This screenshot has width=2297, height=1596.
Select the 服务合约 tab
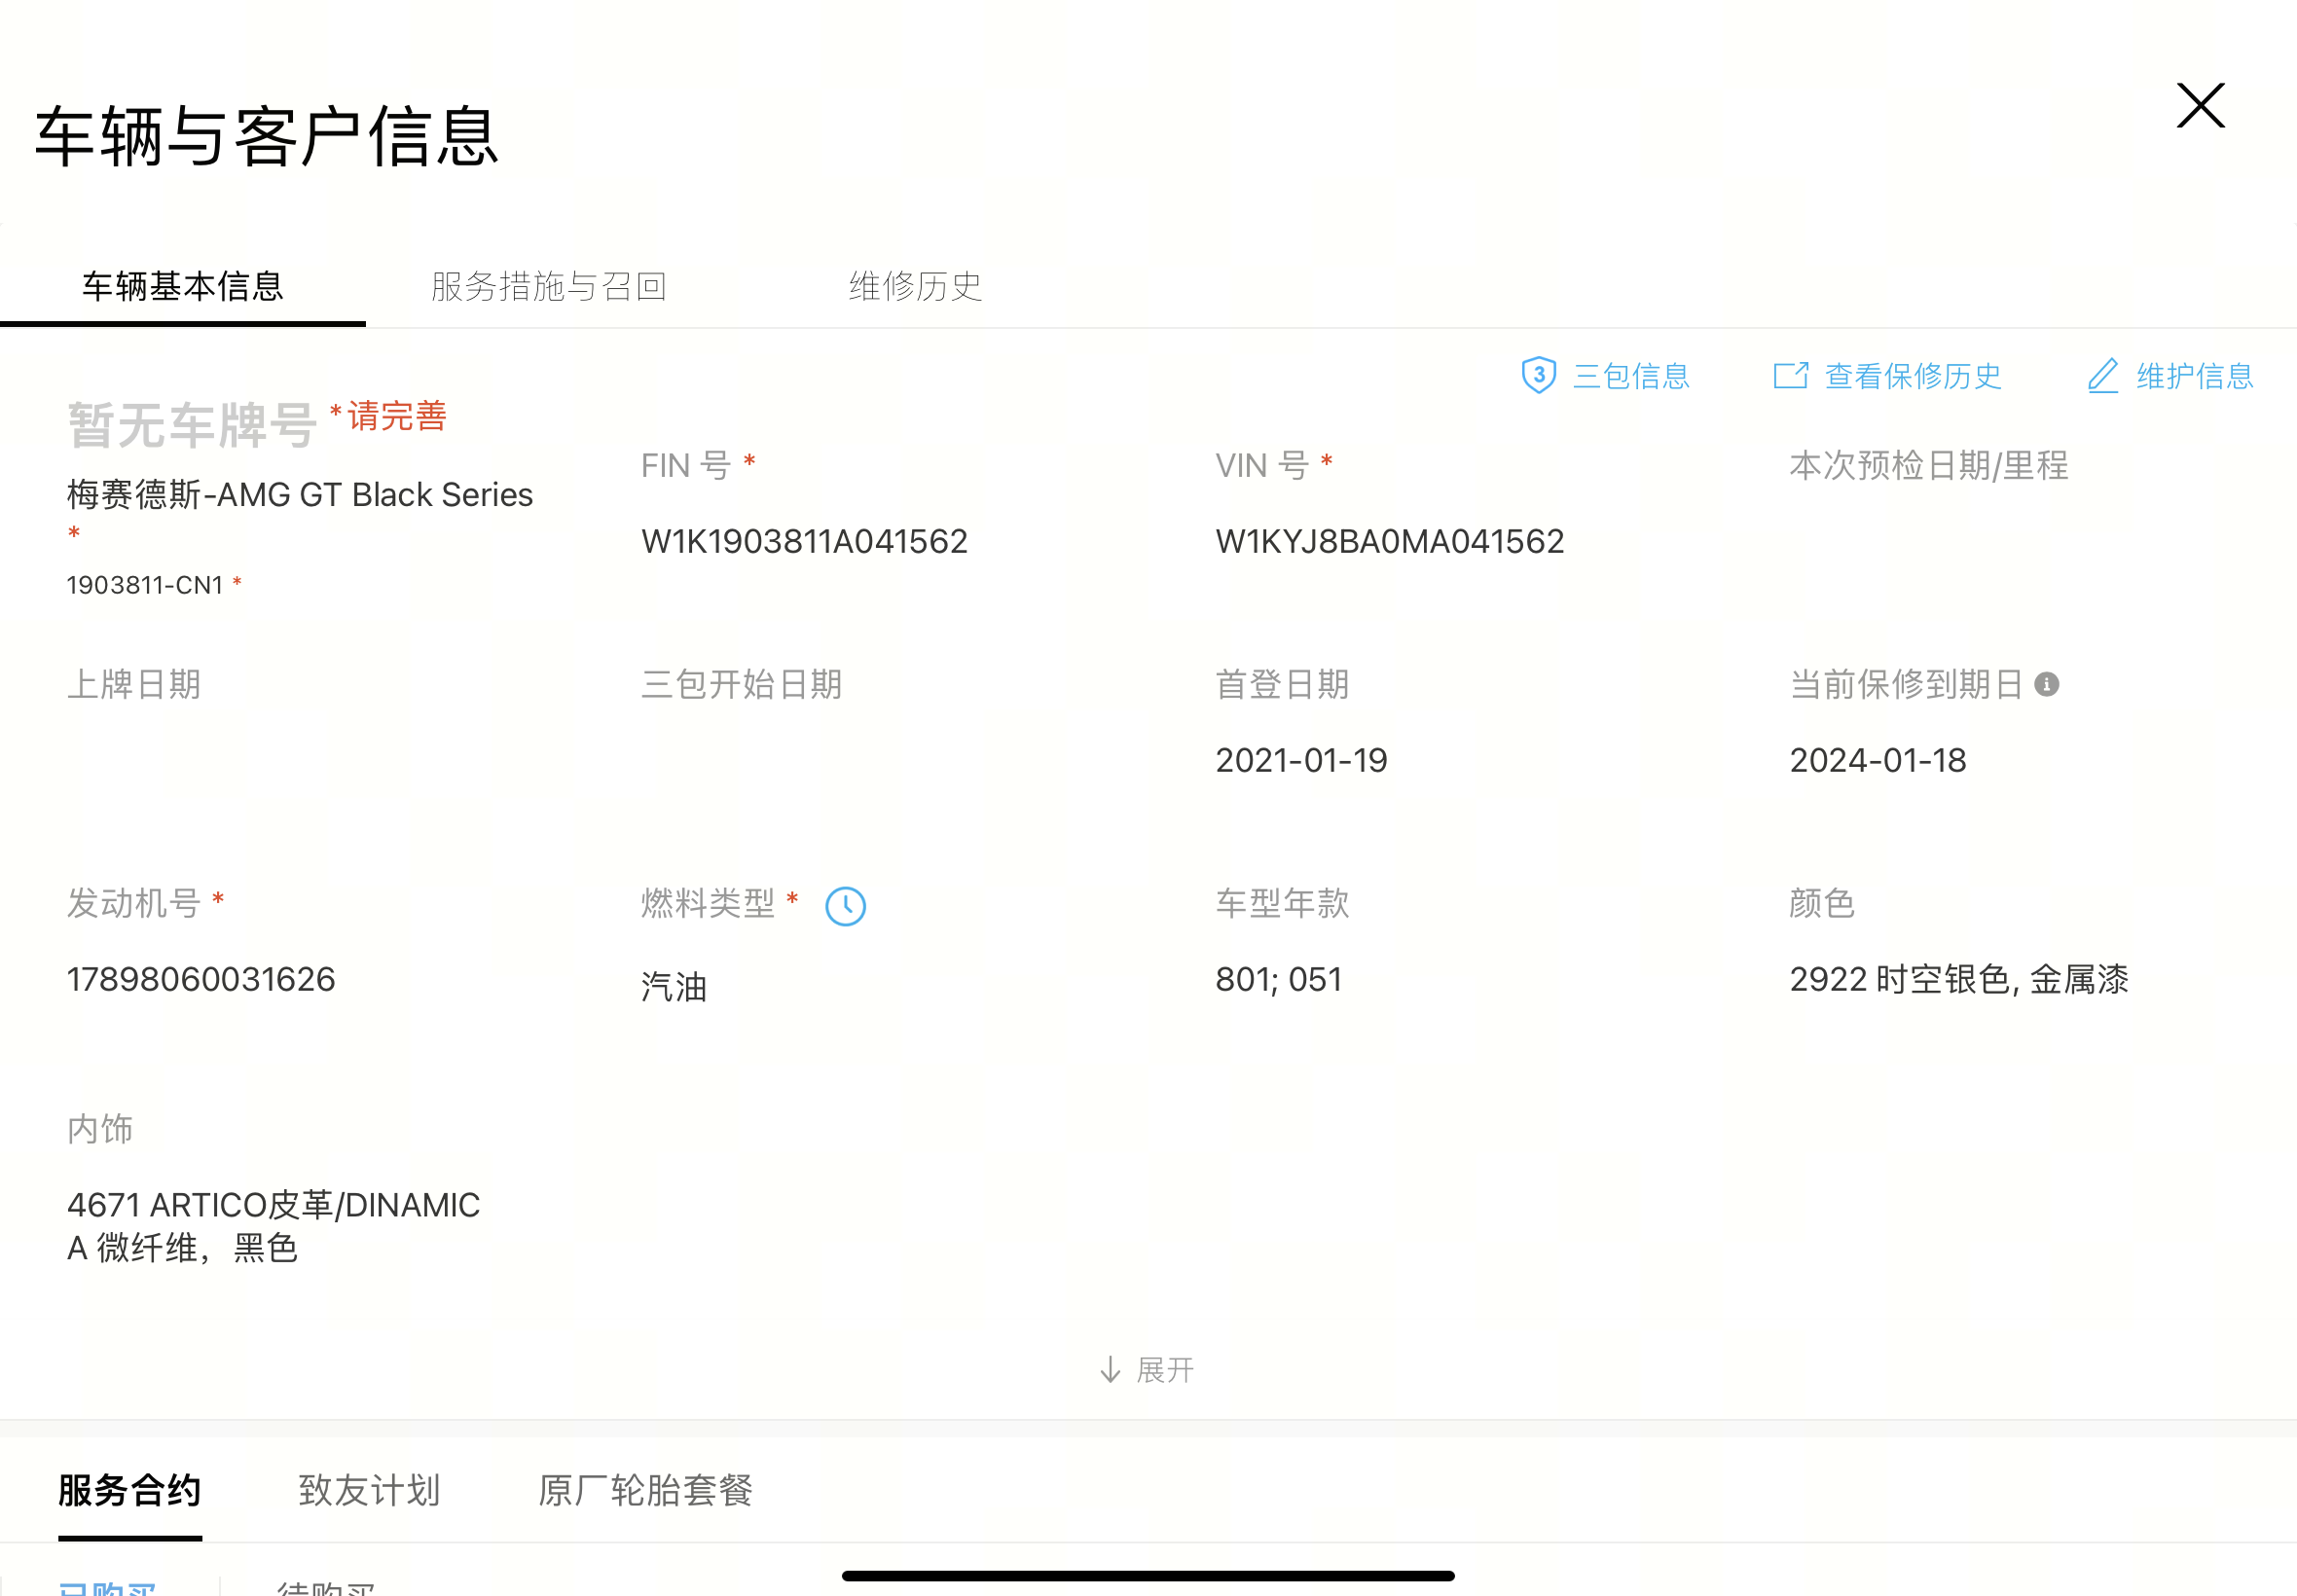click(130, 1490)
